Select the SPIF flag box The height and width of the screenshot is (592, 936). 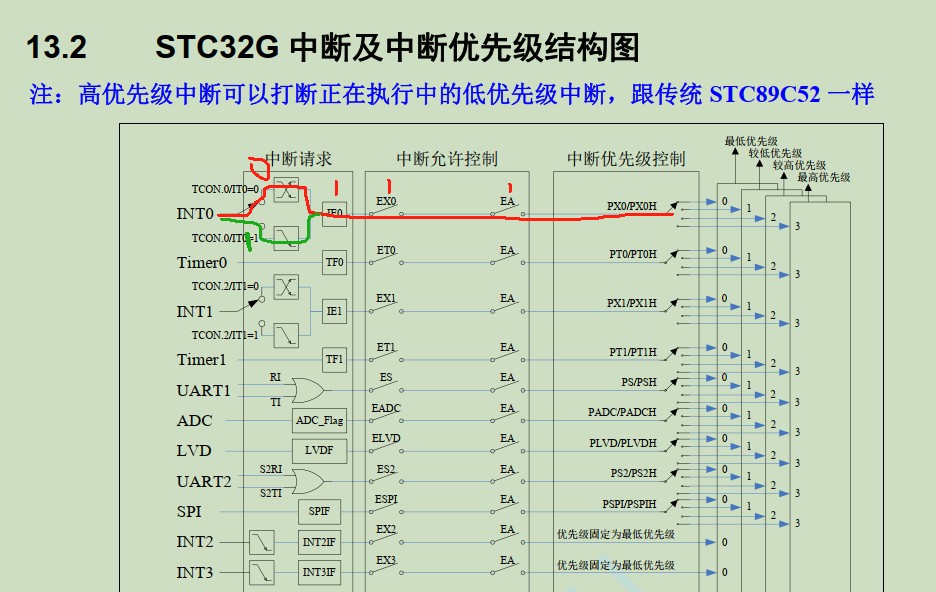coord(319,511)
